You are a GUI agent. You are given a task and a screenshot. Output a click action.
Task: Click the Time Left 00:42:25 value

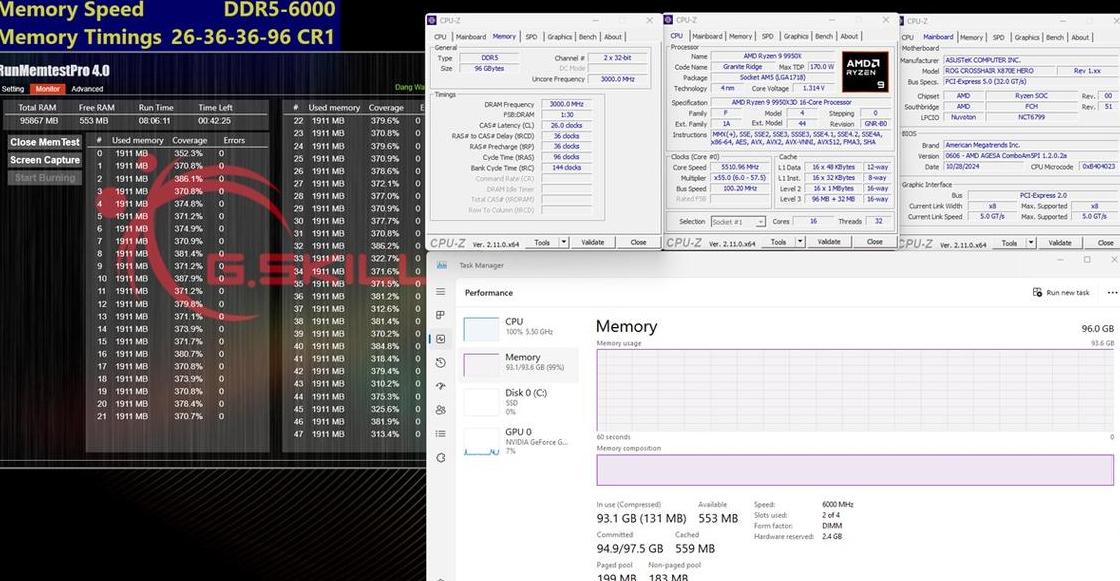point(214,121)
